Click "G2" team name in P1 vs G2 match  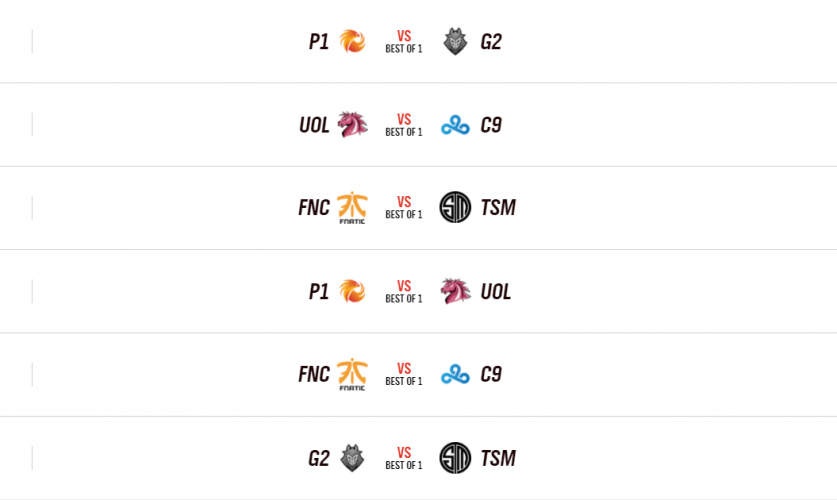491,42
